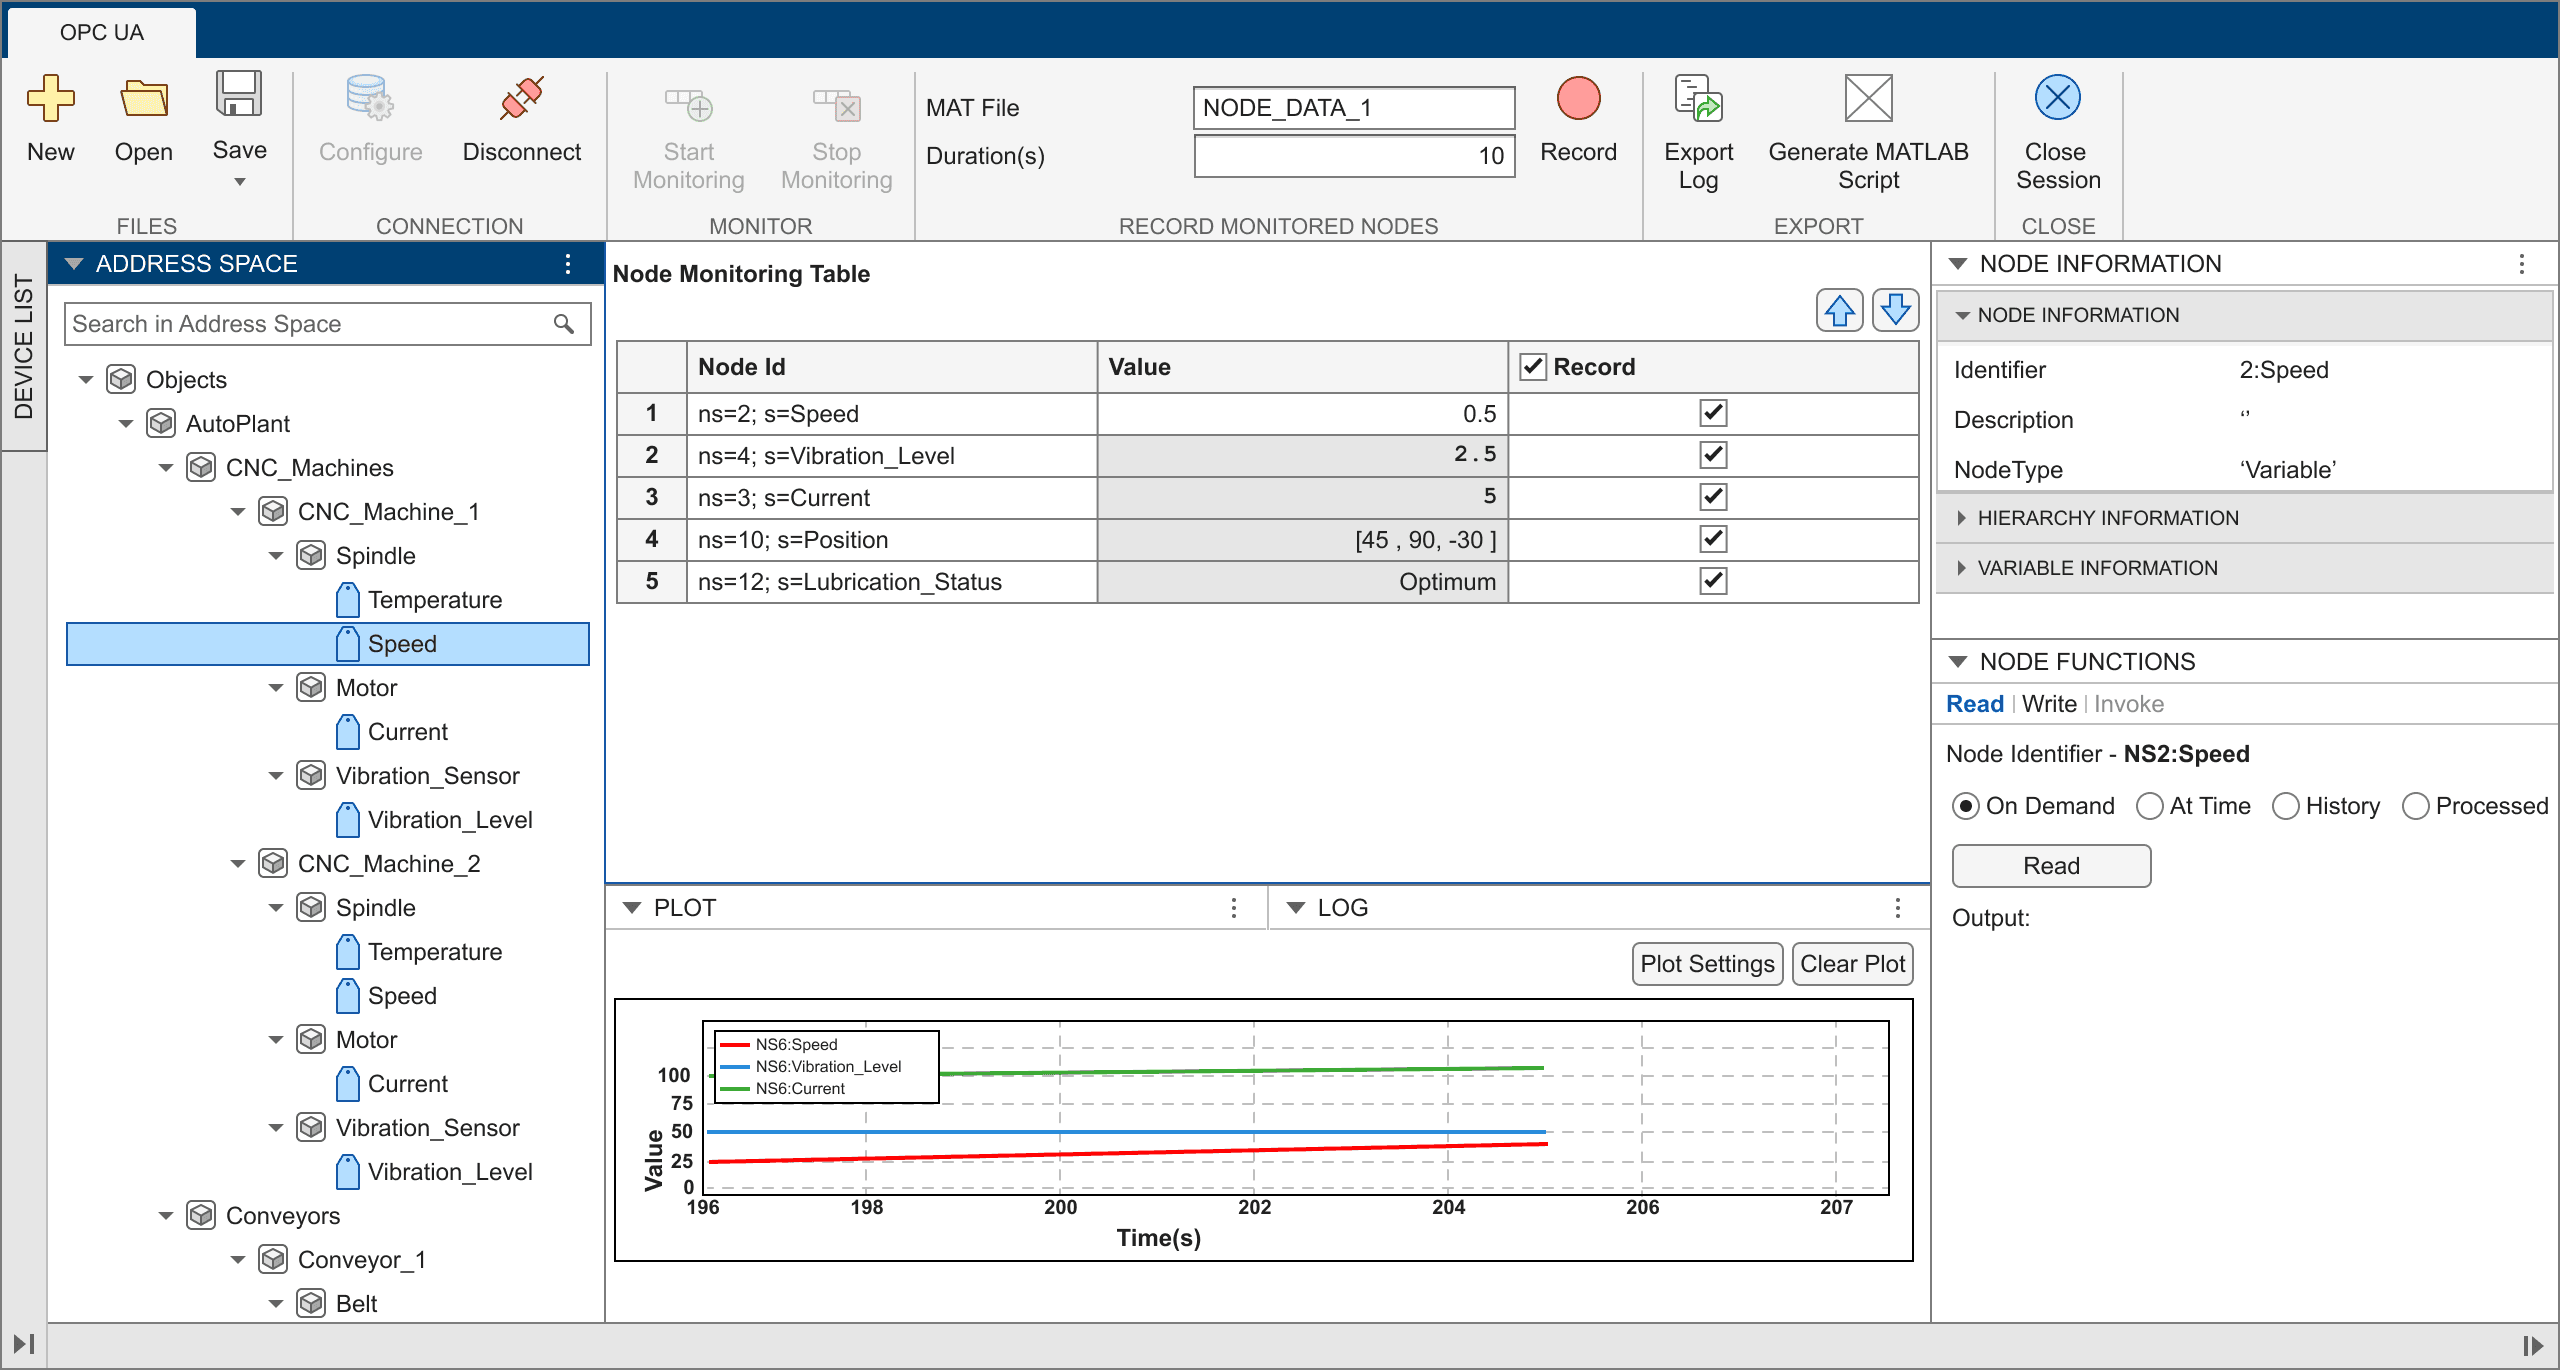Screen dimensions: 2560x1370
Task: Click the bottom-left panel collapse icon
Action: coord(24,1344)
